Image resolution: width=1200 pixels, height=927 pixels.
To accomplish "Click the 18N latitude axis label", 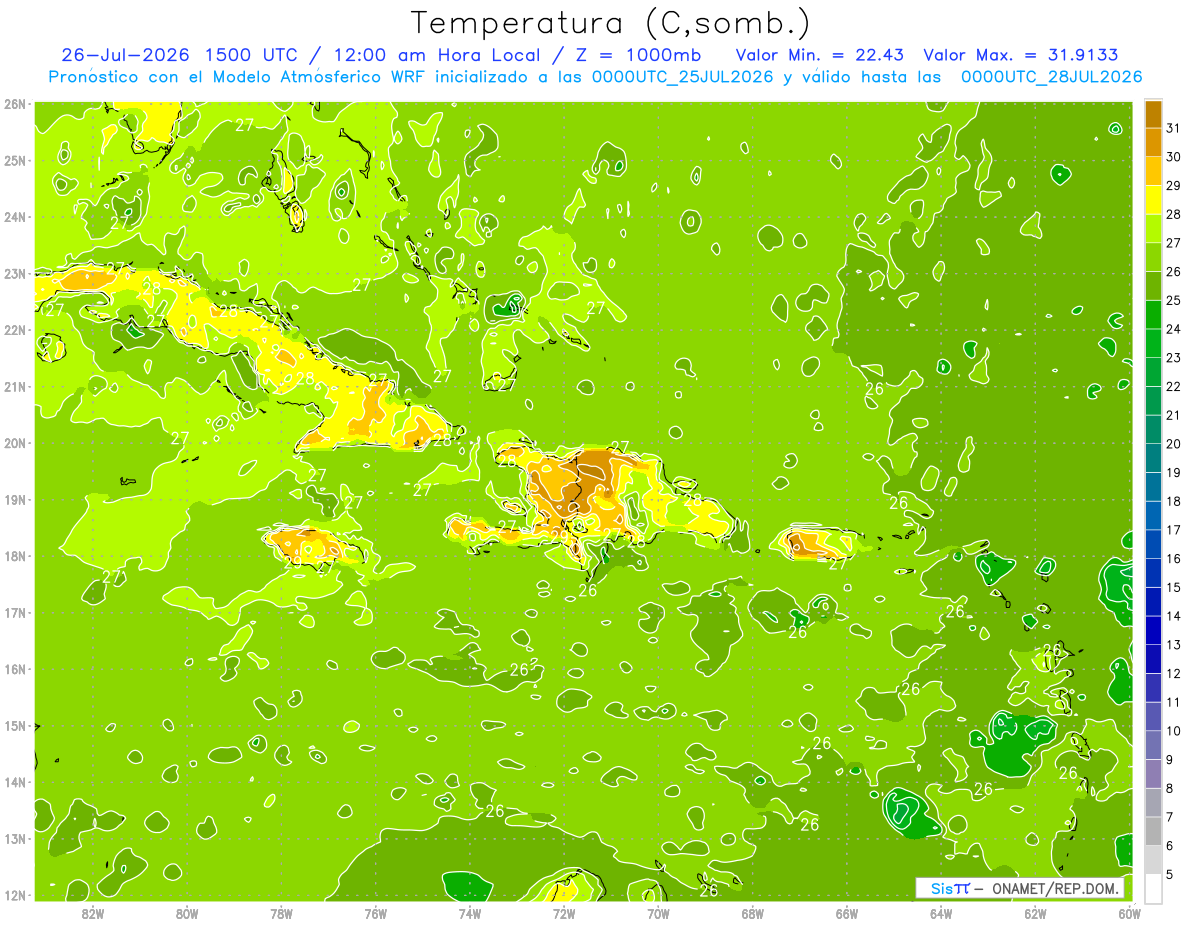I will pyautogui.click(x=14, y=556).
